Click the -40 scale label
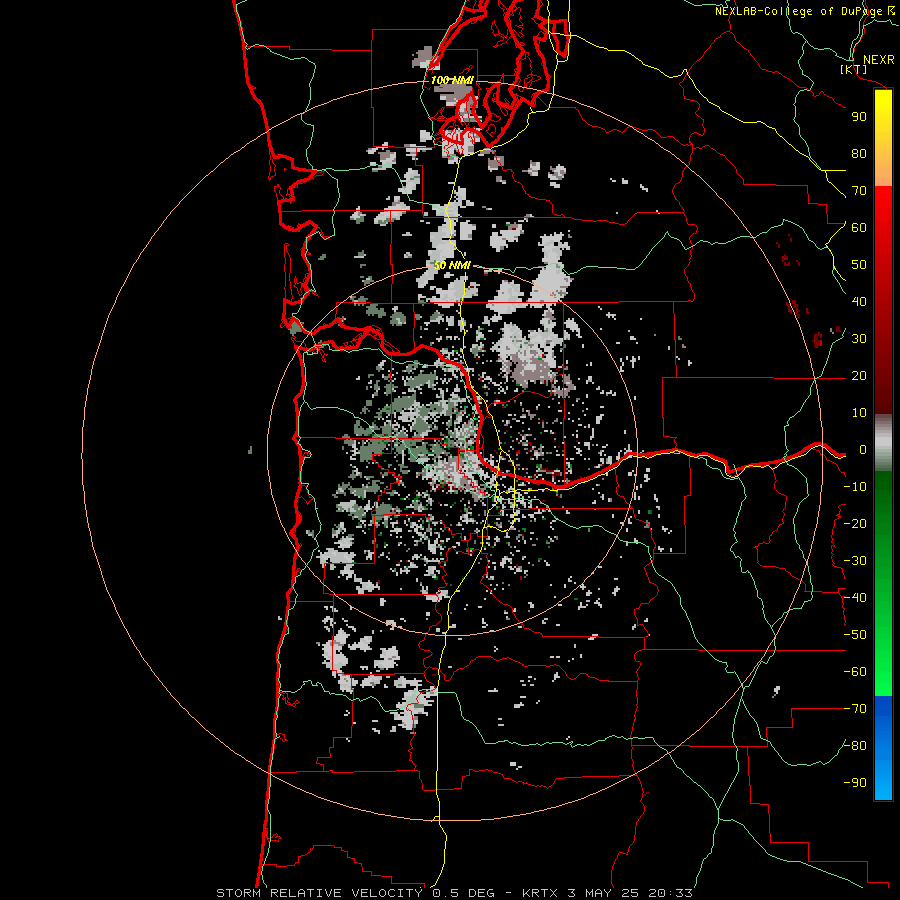The height and width of the screenshot is (900, 900). (x=855, y=598)
